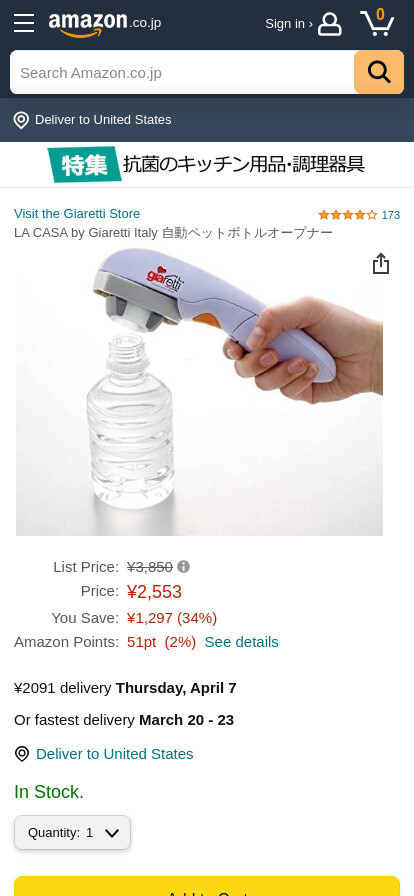This screenshot has width=414, height=896.
Task: Click the location pin beside lower Deliver to link
Action: coord(22,754)
